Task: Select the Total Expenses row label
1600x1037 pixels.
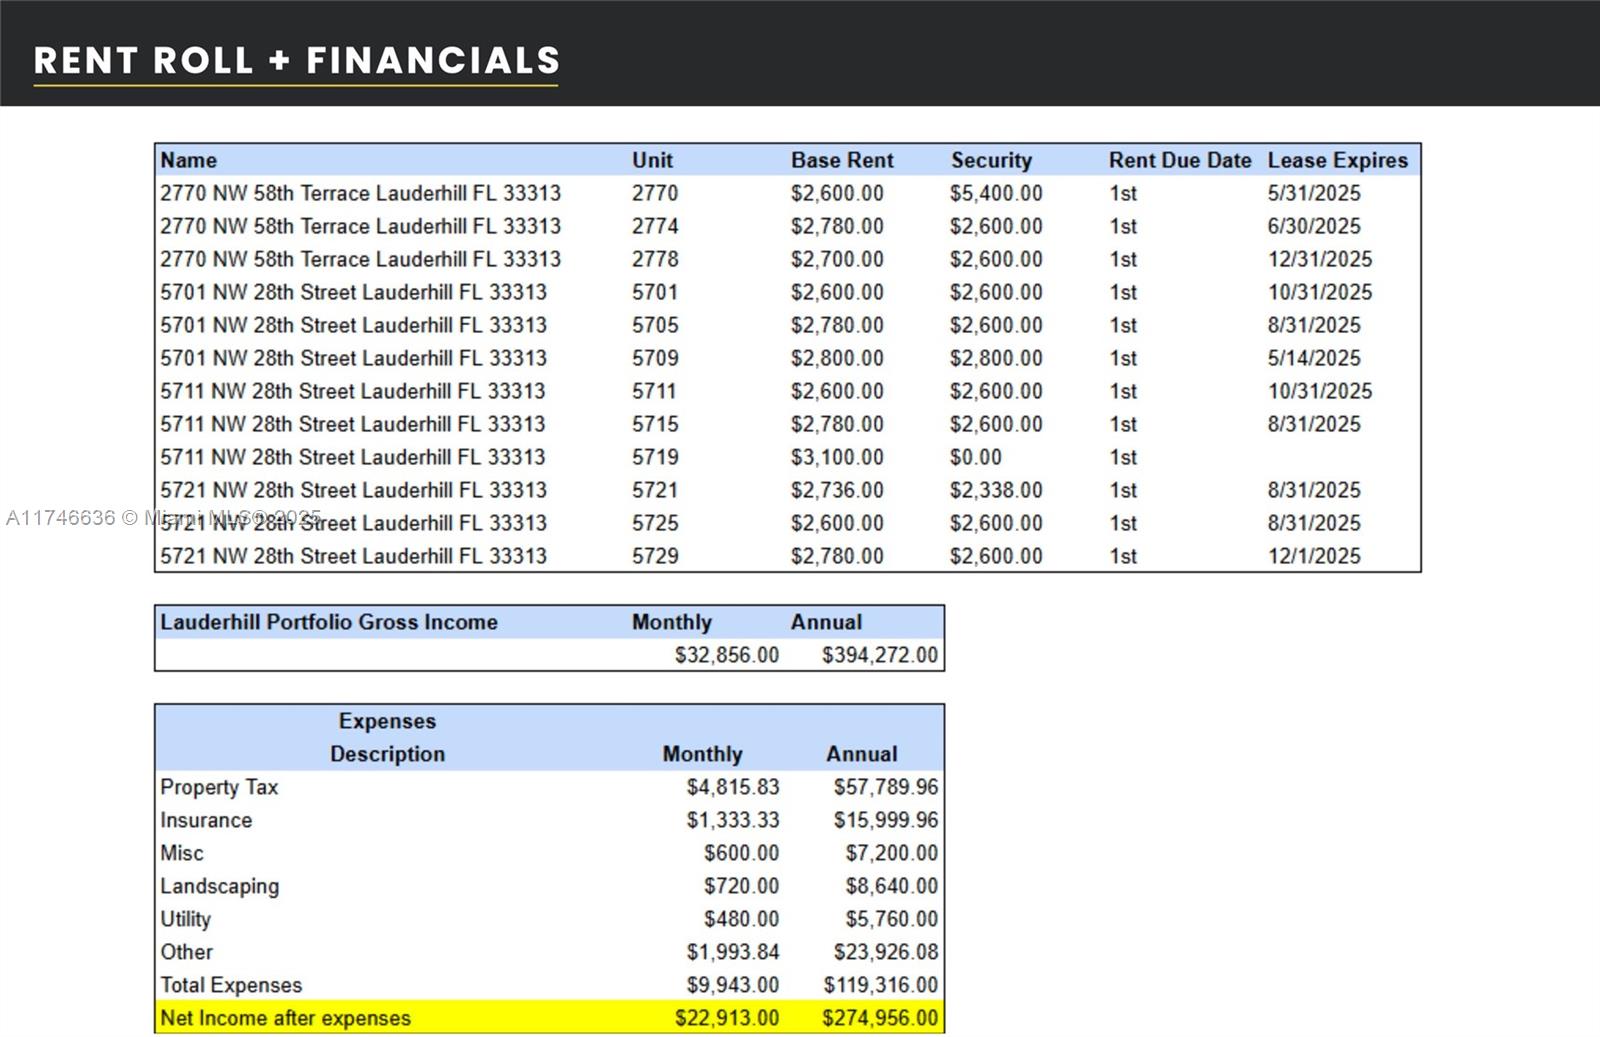Action: [231, 985]
